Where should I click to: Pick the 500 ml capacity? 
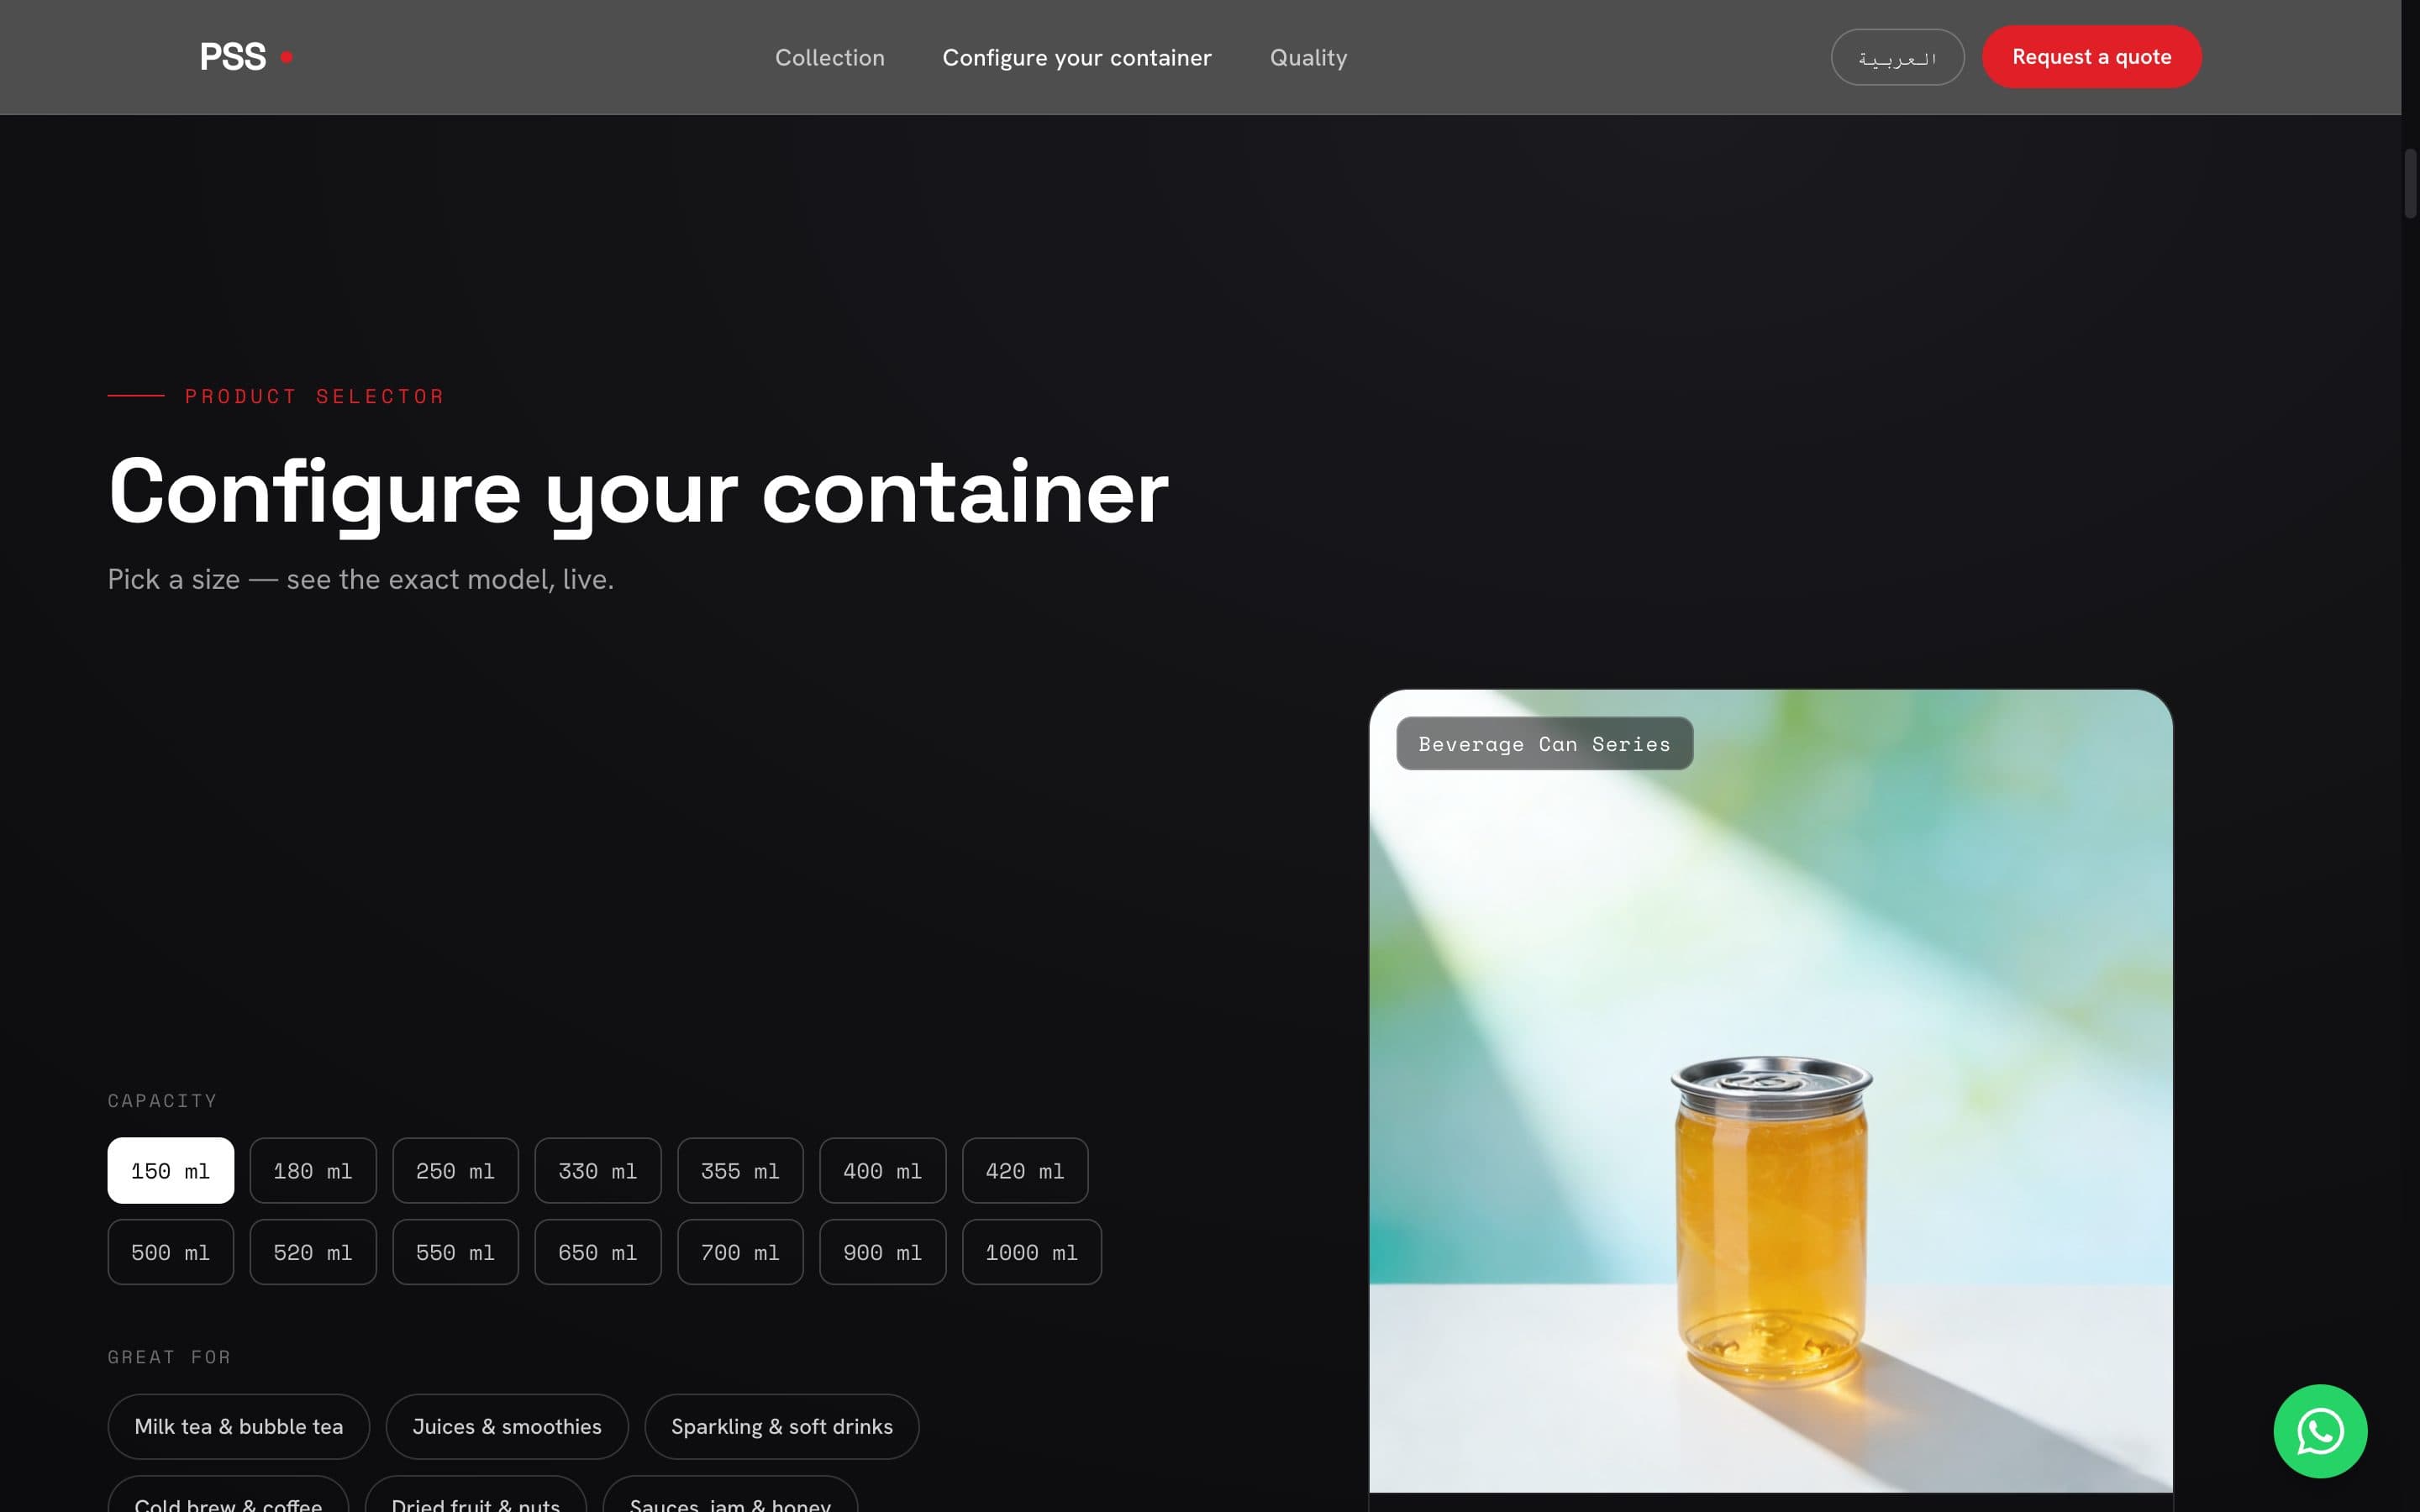pyautogui.click(x=171, y=1252)
